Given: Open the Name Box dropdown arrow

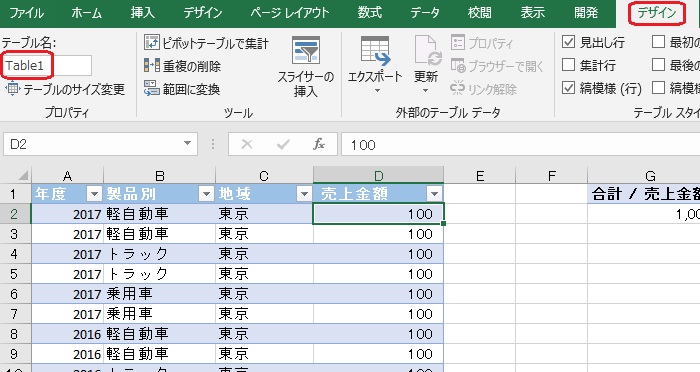Looking at the screenshot, I should (x=188, y=144).
